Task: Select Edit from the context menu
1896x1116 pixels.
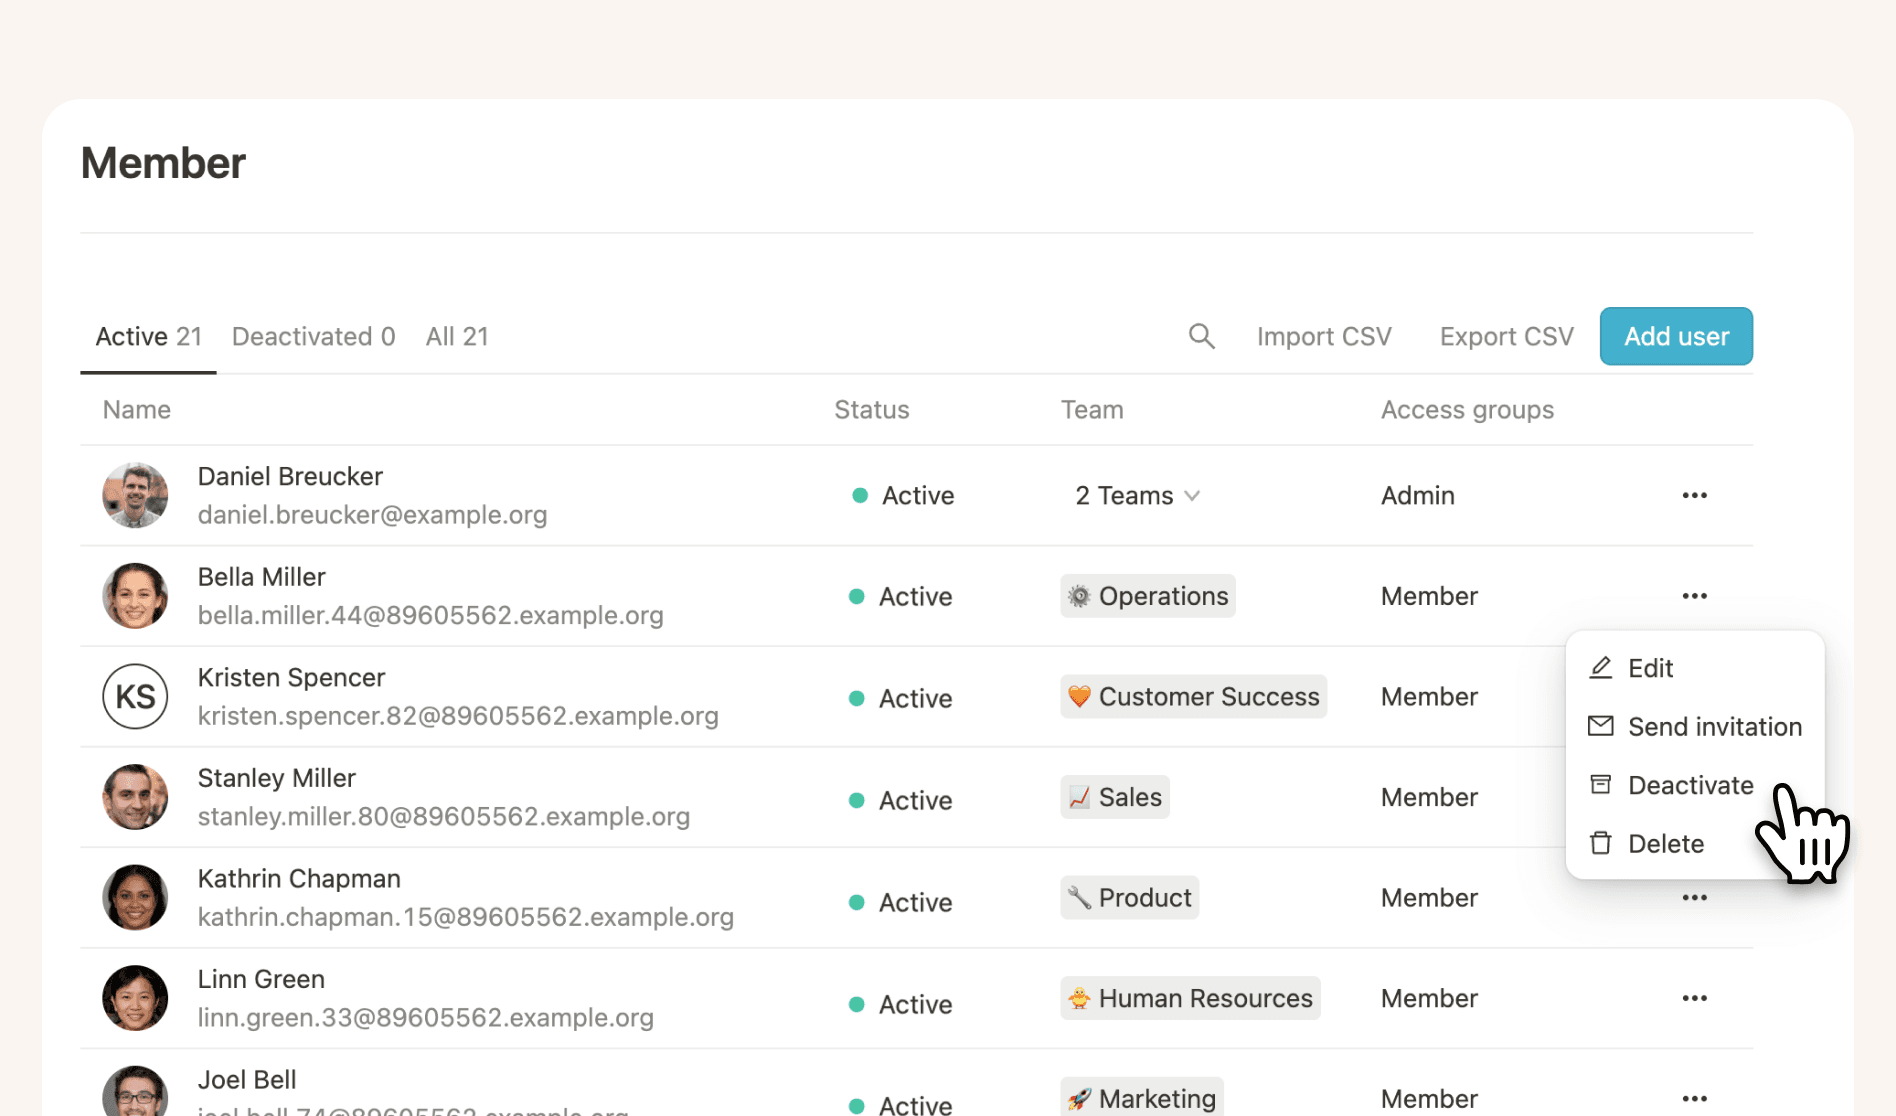Action: pos(1650,668)
